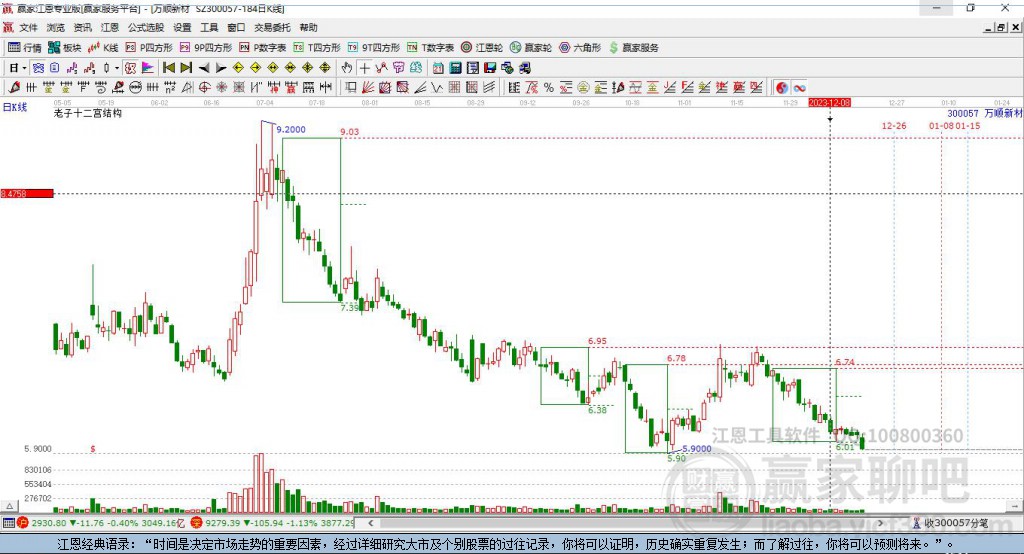Open the 9P四方形 tool
Screen dimensions: 1024x554
coord(206,48)
